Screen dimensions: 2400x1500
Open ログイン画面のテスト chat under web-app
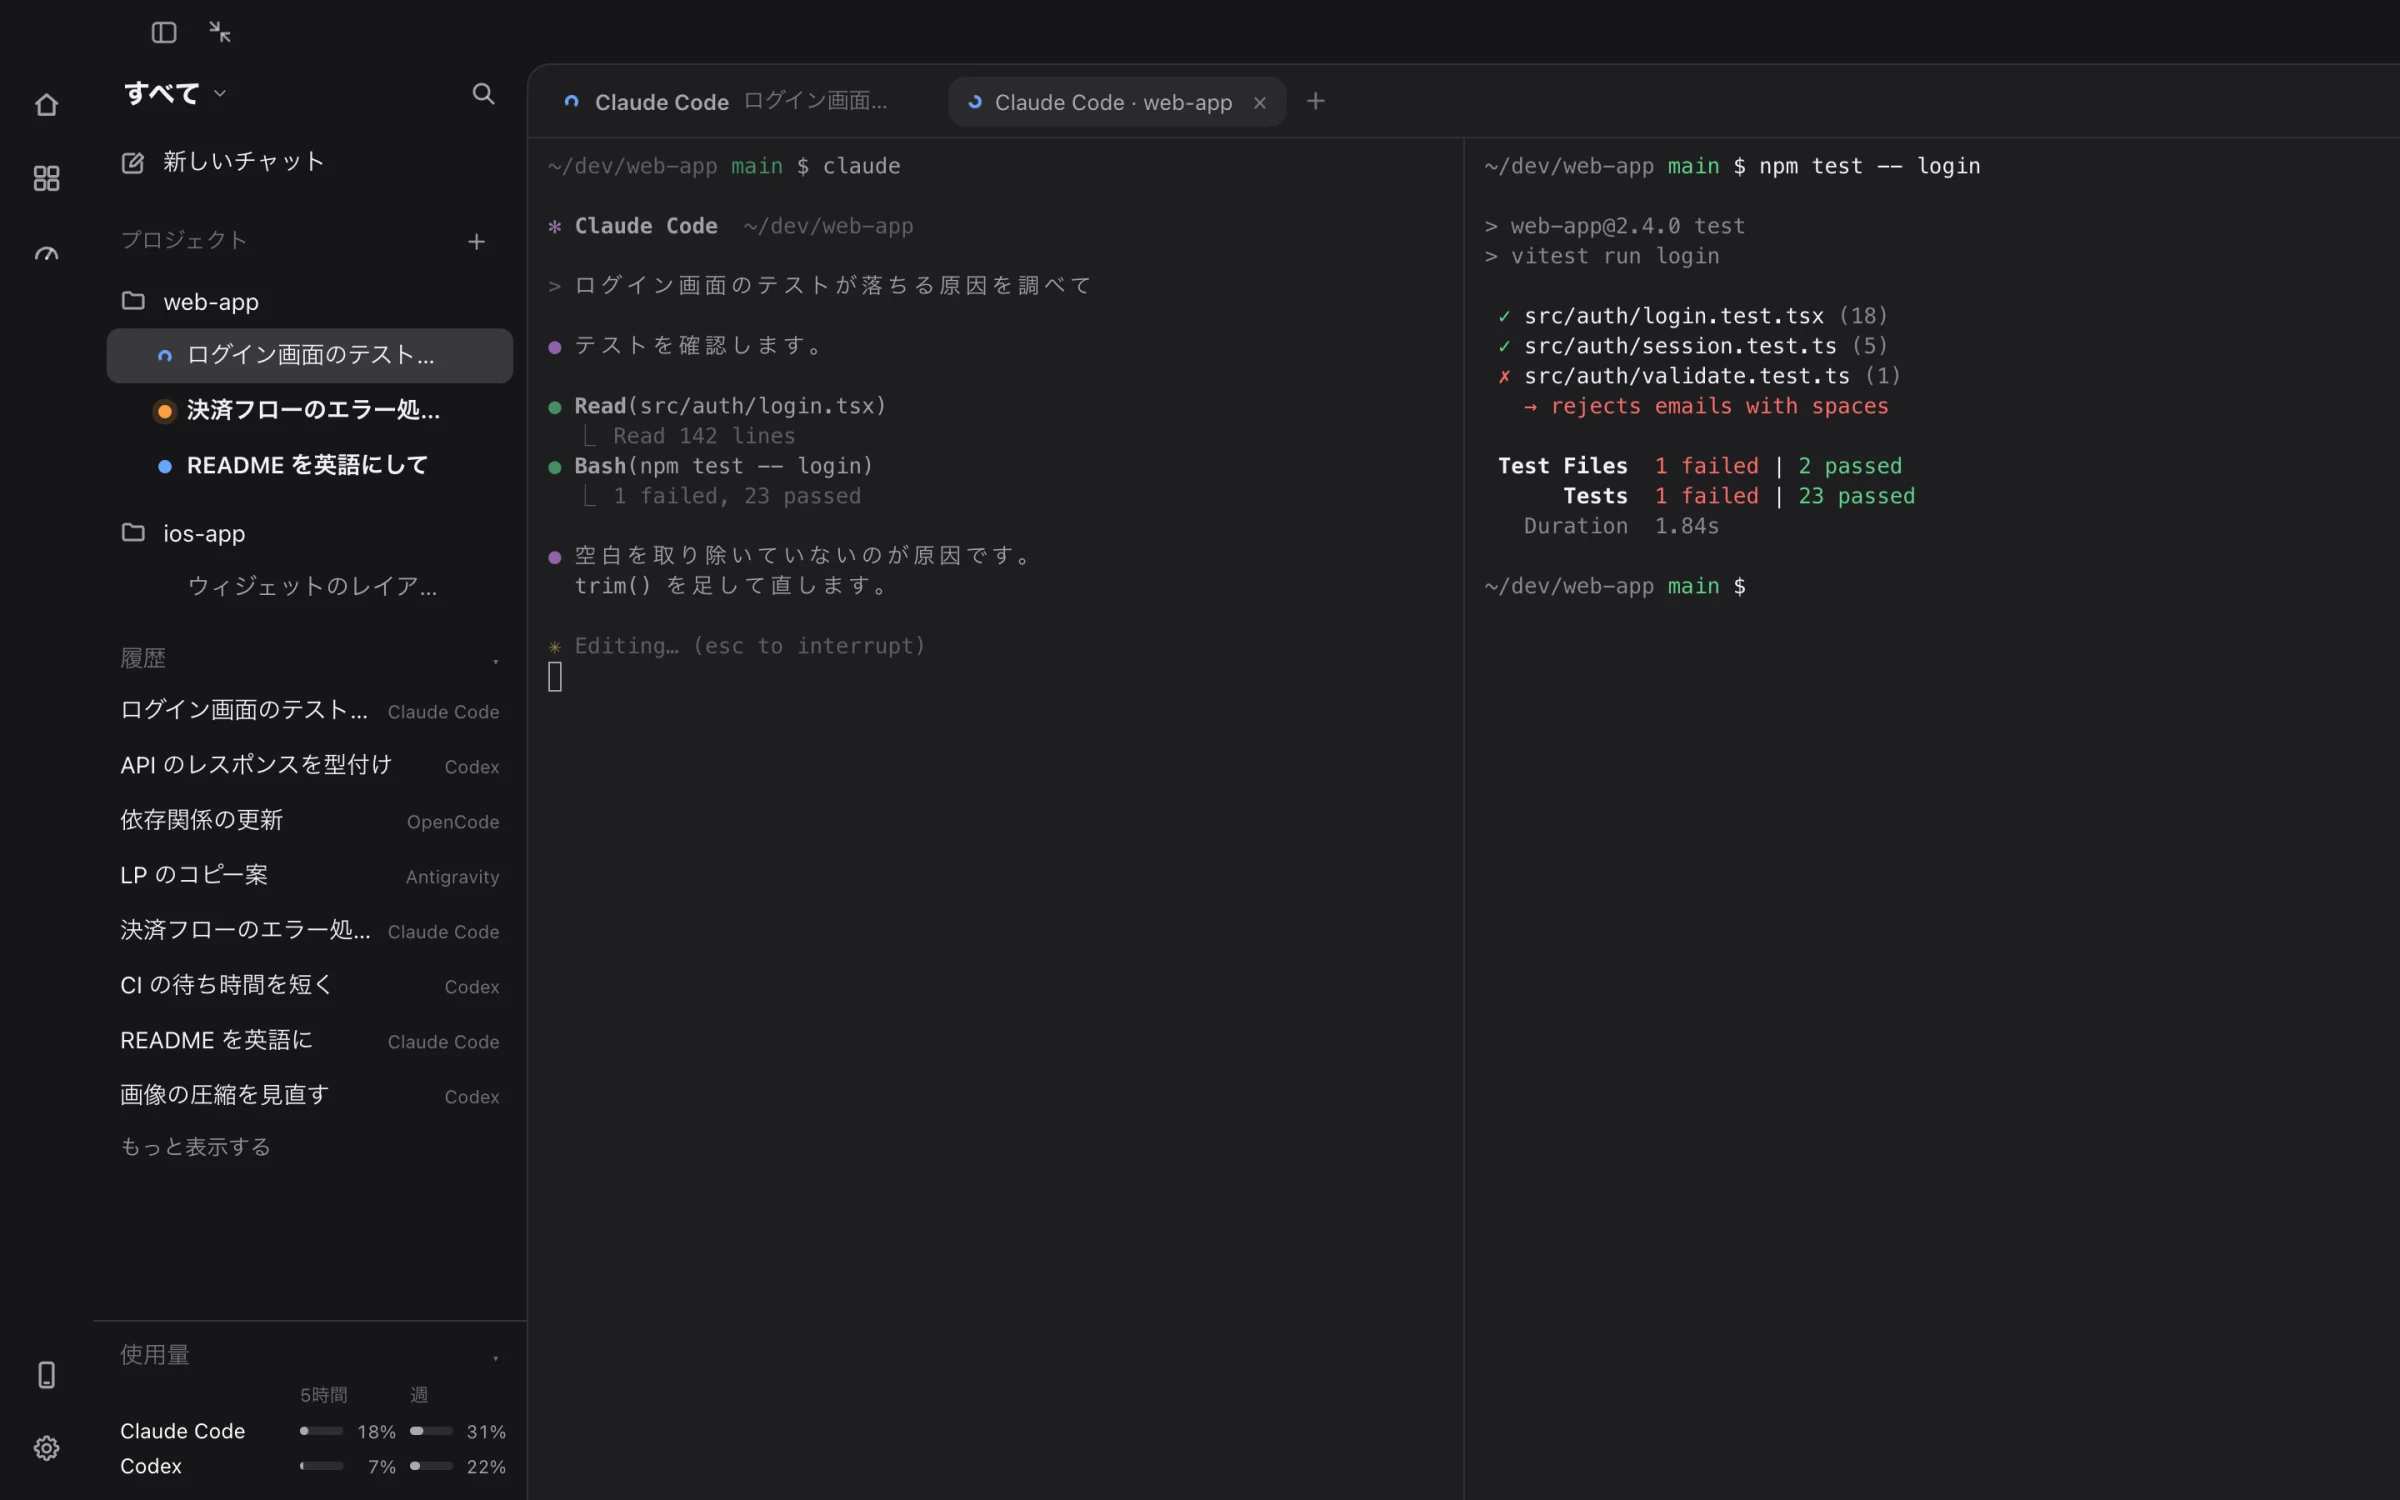(310, 355)
